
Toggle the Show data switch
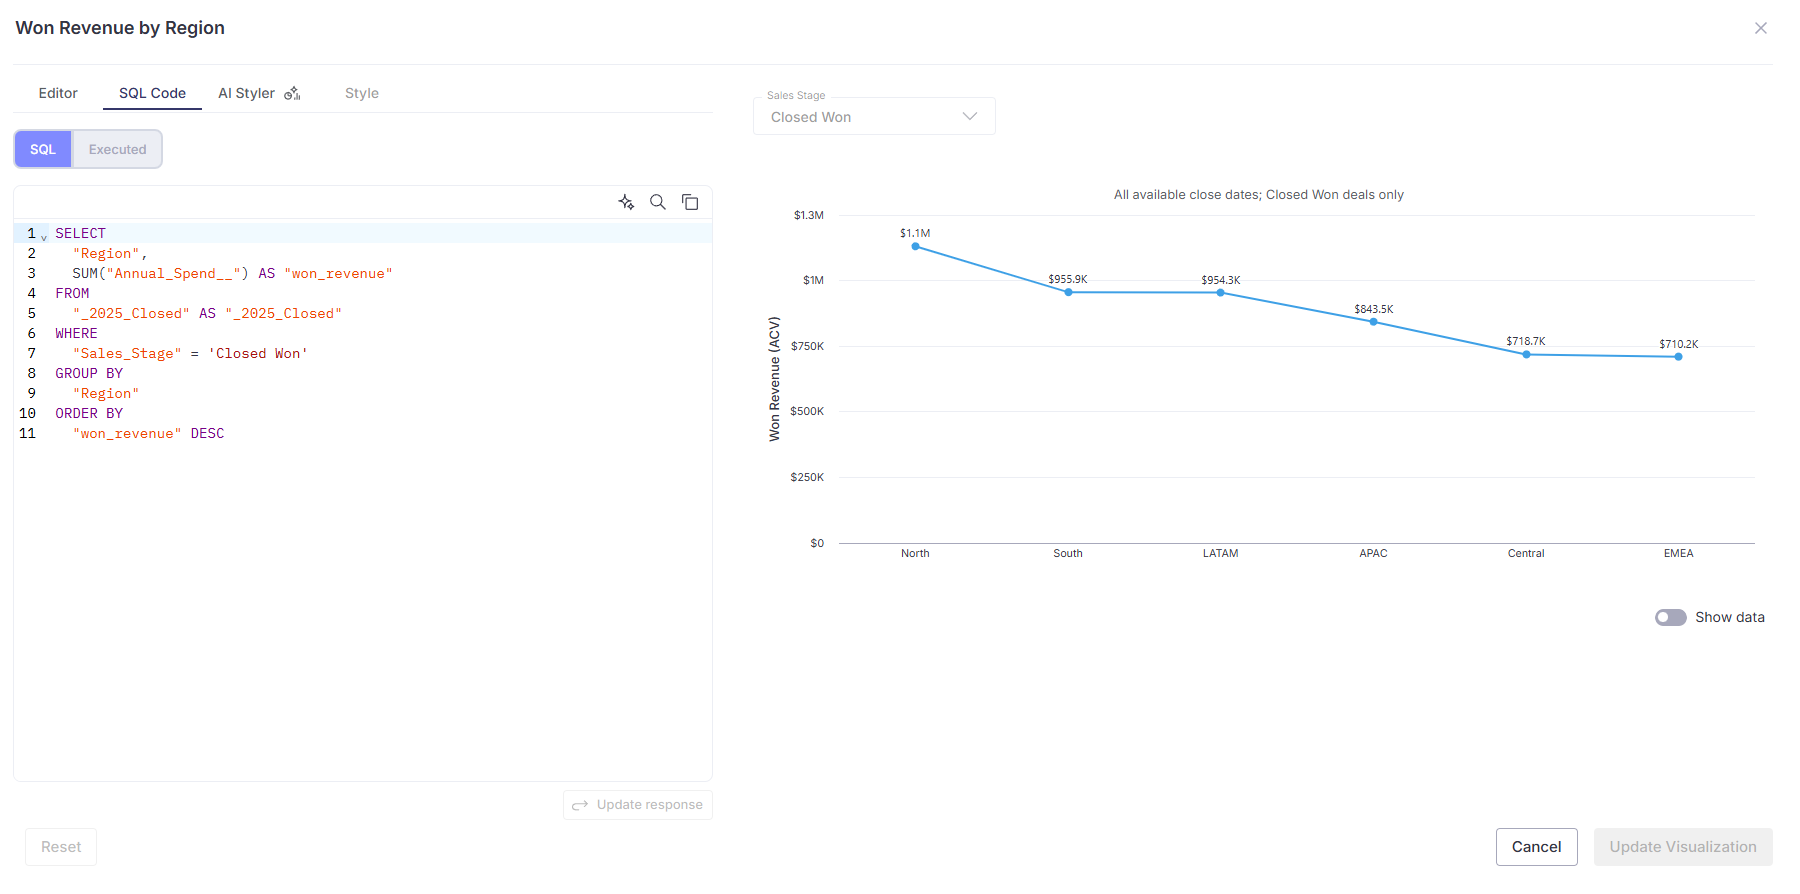pyautogui.click(x=1670, y=617)
